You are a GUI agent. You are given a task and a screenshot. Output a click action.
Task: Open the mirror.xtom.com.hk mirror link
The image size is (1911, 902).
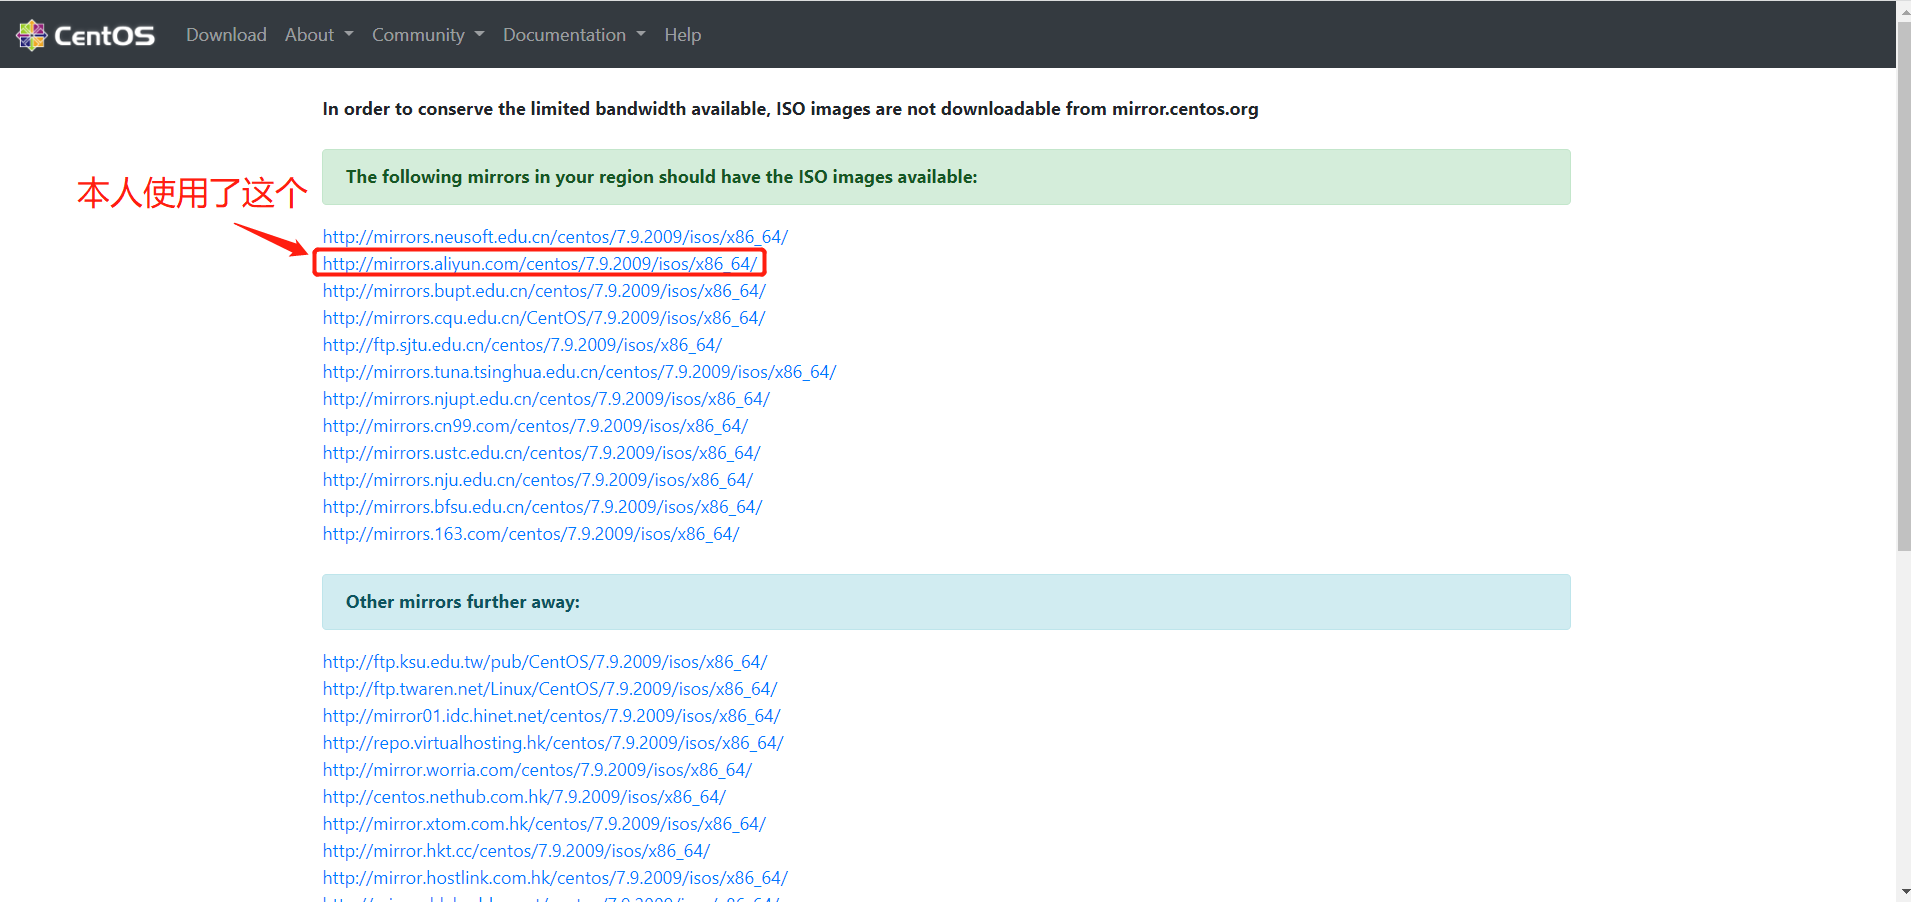(544, 824)
